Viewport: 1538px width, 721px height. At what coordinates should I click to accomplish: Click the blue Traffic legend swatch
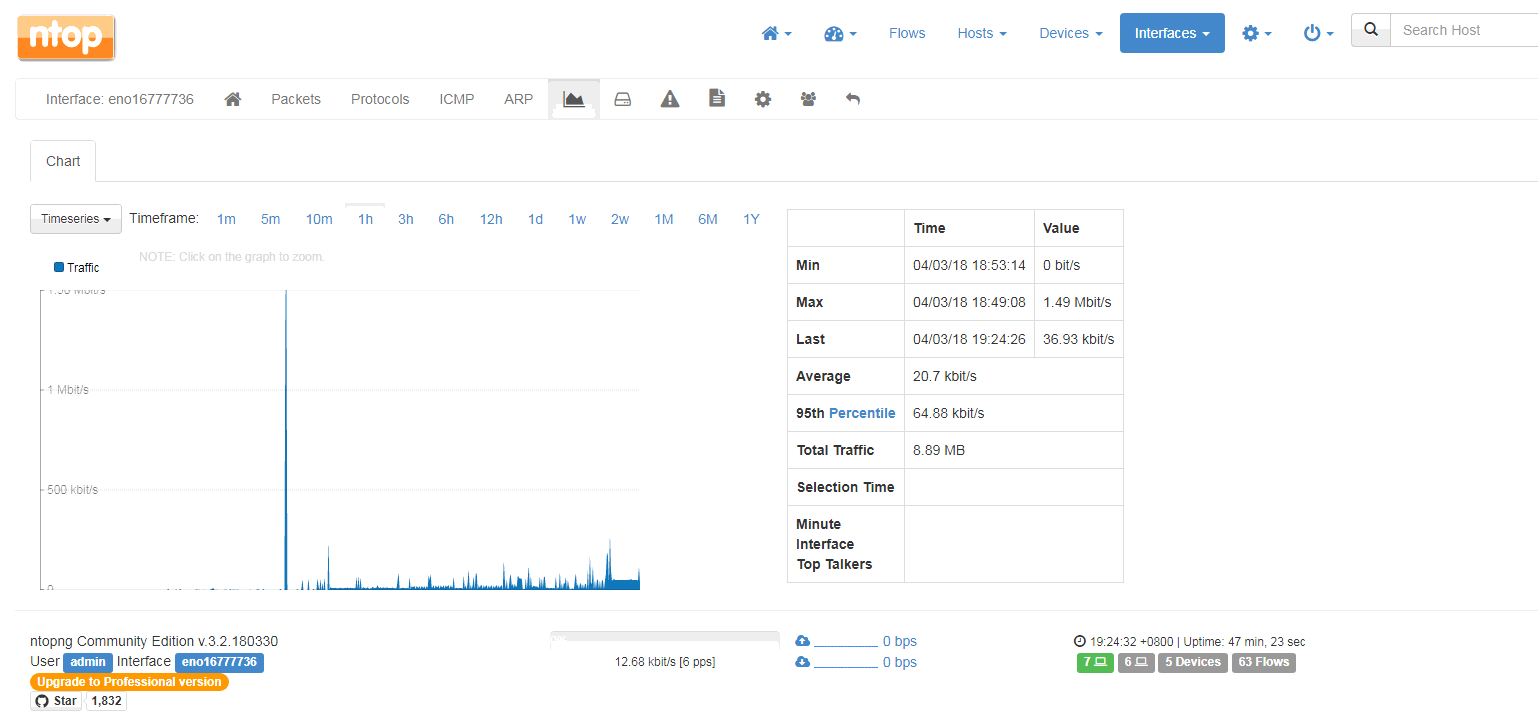click(59, 267)
